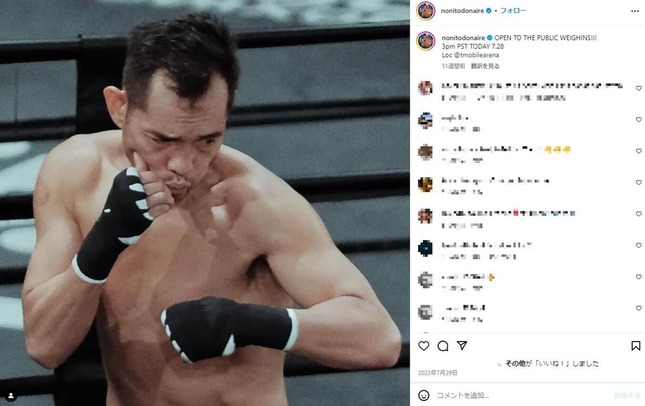Image resolution: width=645 pixels, height=406 pixels.
Task: Click the 2023年7月29日 post date
Action: click(438, 373)
